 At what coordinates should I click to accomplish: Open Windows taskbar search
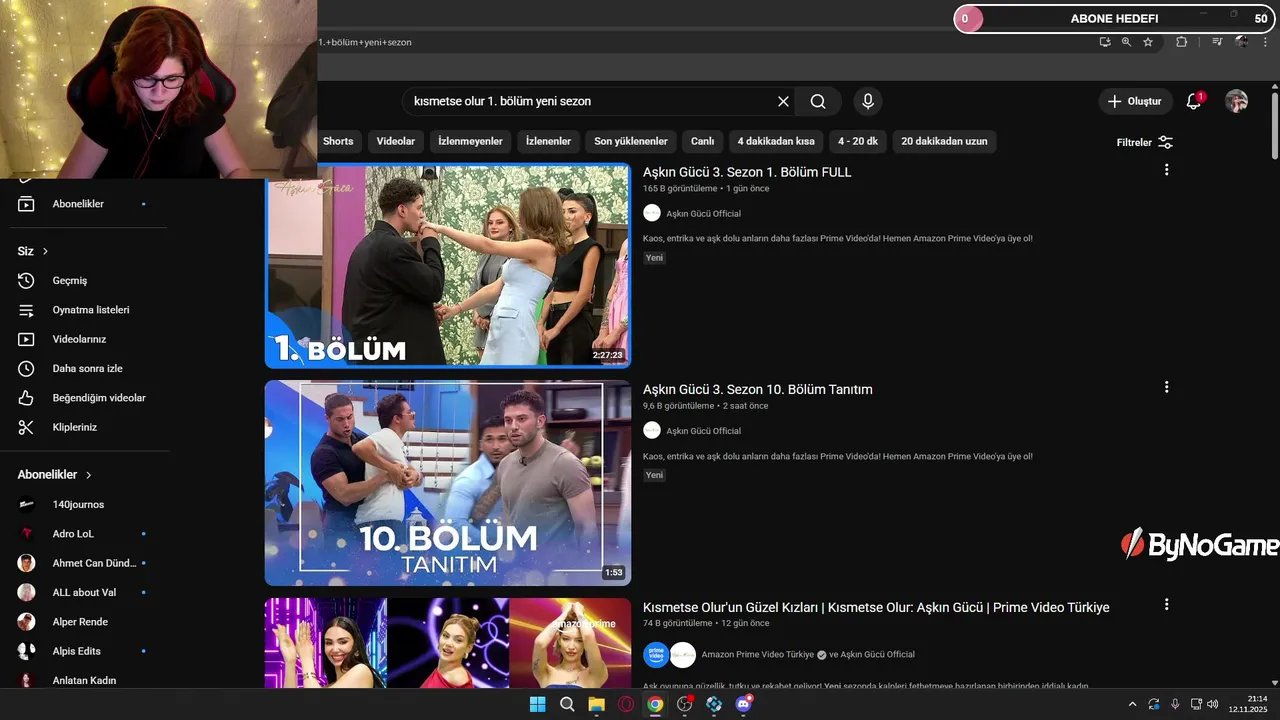click(x=567, y=704)
